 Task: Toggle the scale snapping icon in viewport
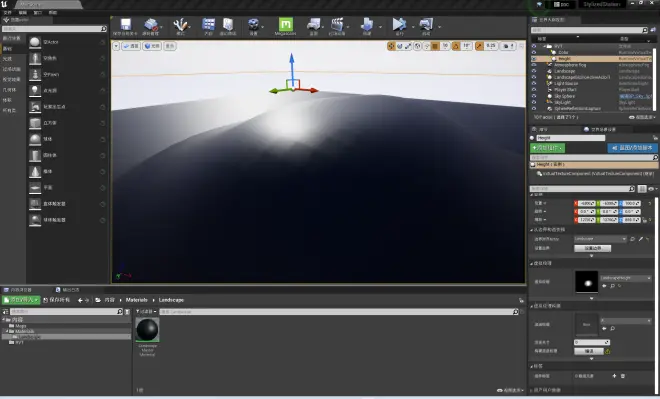click(x=479, y=46)
